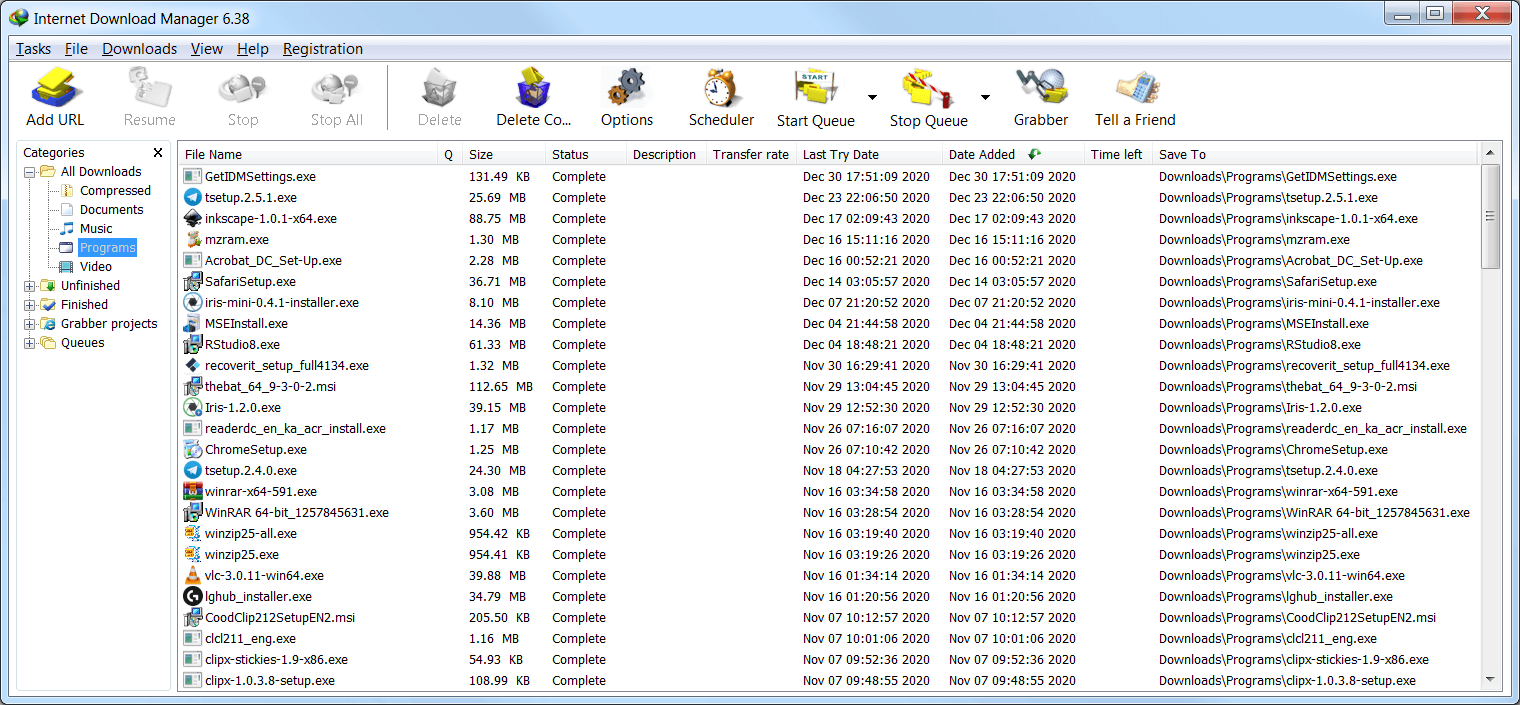Image resolution: width=1520 pixels, height=705 pixels.
Task: Open the Stop Queue dropdown arrow
Action: point(983,95)
